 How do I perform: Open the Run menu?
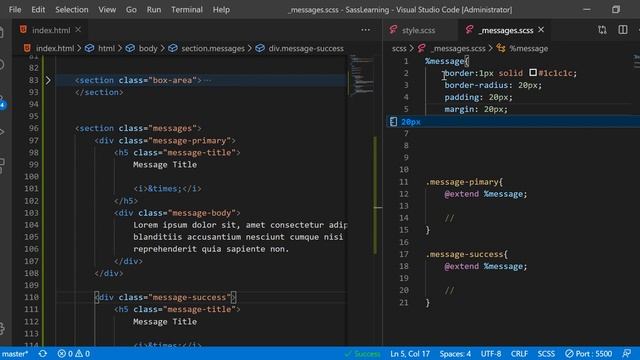point(154,9)
